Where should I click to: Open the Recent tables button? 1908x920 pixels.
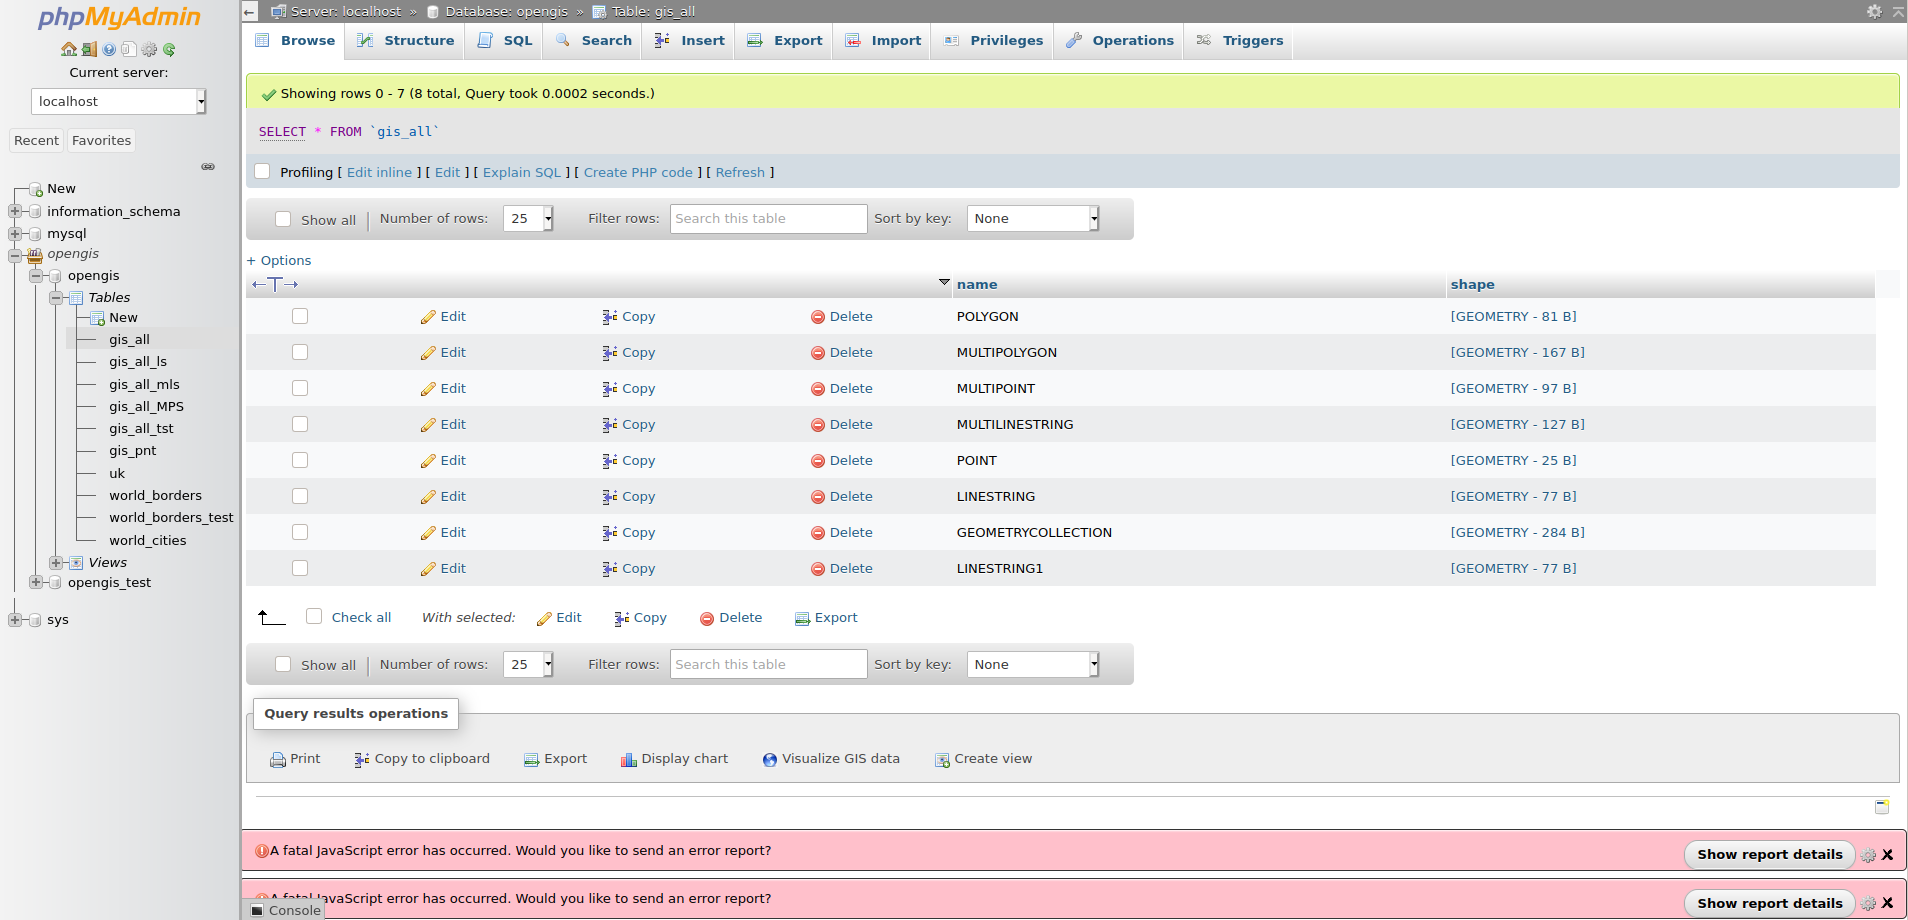click(x=36, y=141)
